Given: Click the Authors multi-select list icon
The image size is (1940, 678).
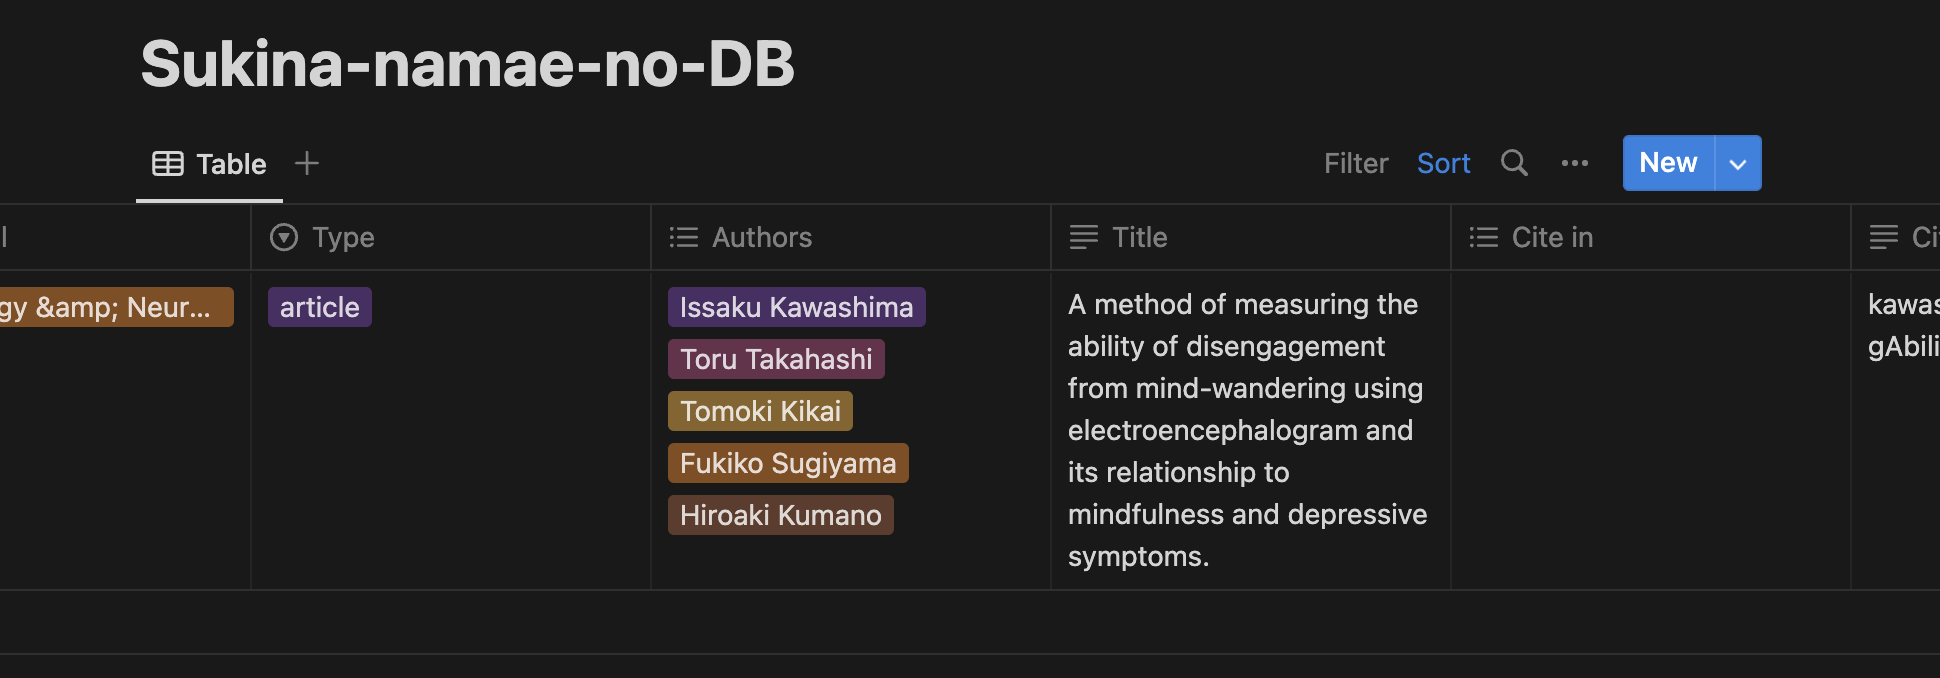Looking at the screenshot, I should [x=684, y=237].
